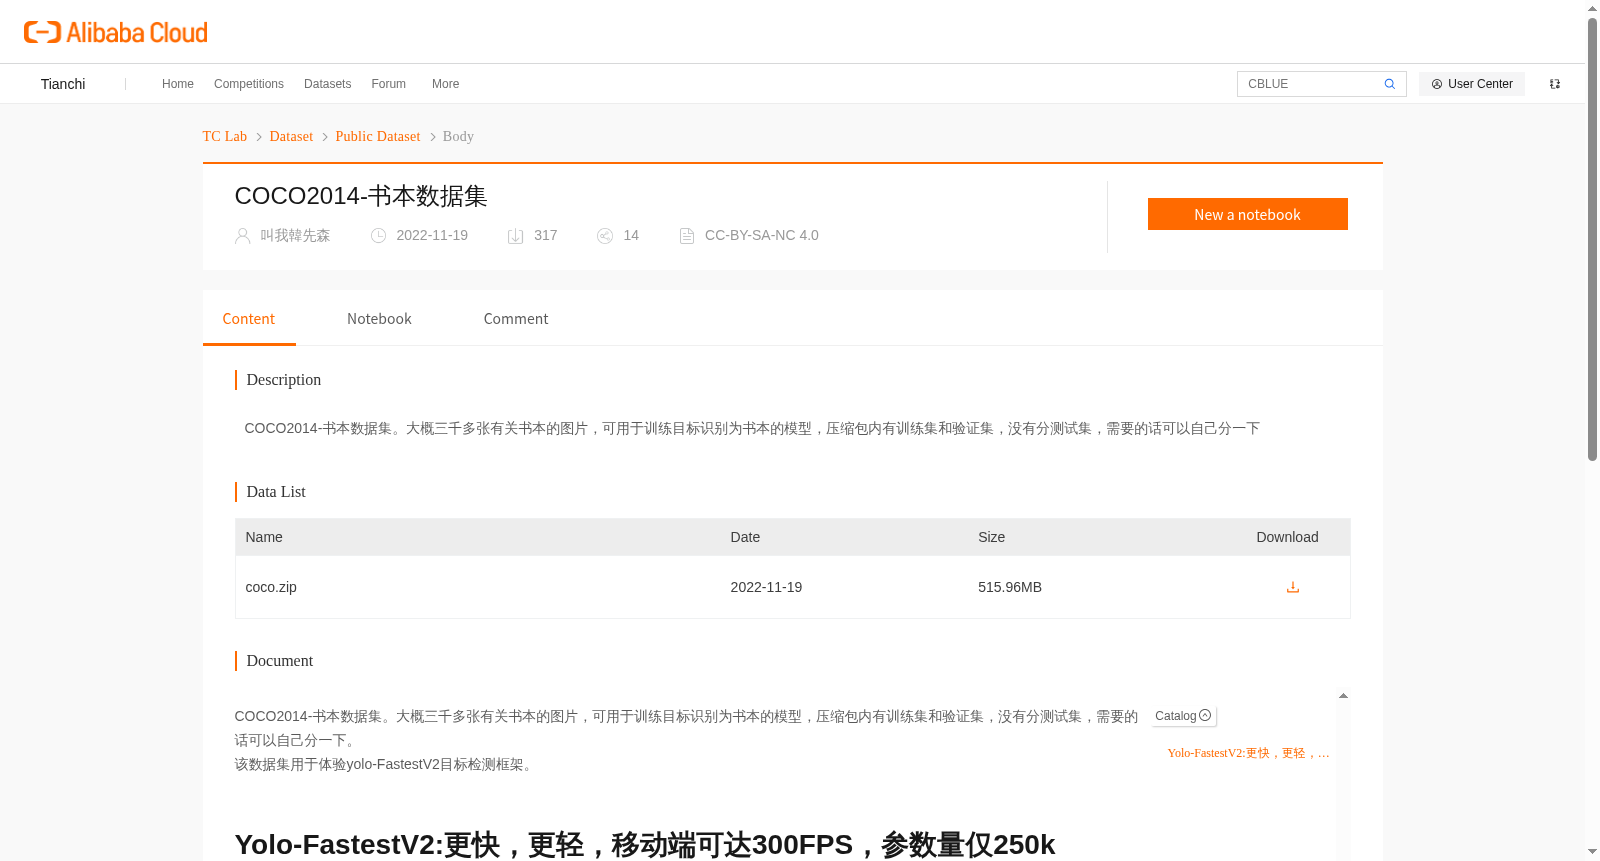The height and width of the screenshot is (861, 1600).
Task: Click the language switch icon beside User Center
Action: click(x=1555, y=84)
